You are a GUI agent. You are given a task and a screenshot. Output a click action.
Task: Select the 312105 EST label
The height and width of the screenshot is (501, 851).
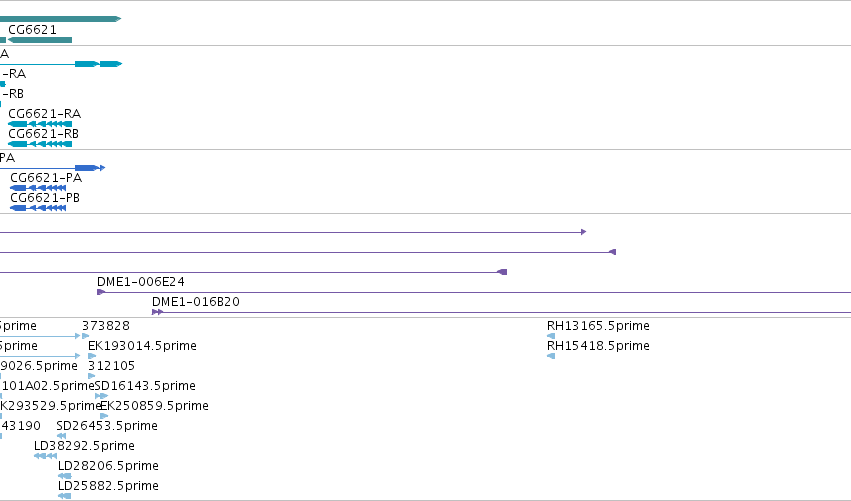(111, 366)
